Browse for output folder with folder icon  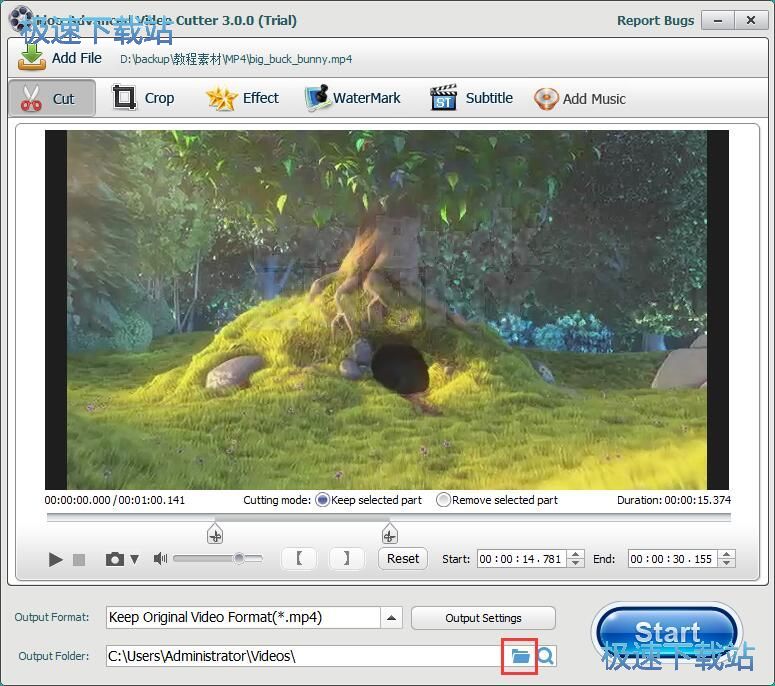pos(520,656)
